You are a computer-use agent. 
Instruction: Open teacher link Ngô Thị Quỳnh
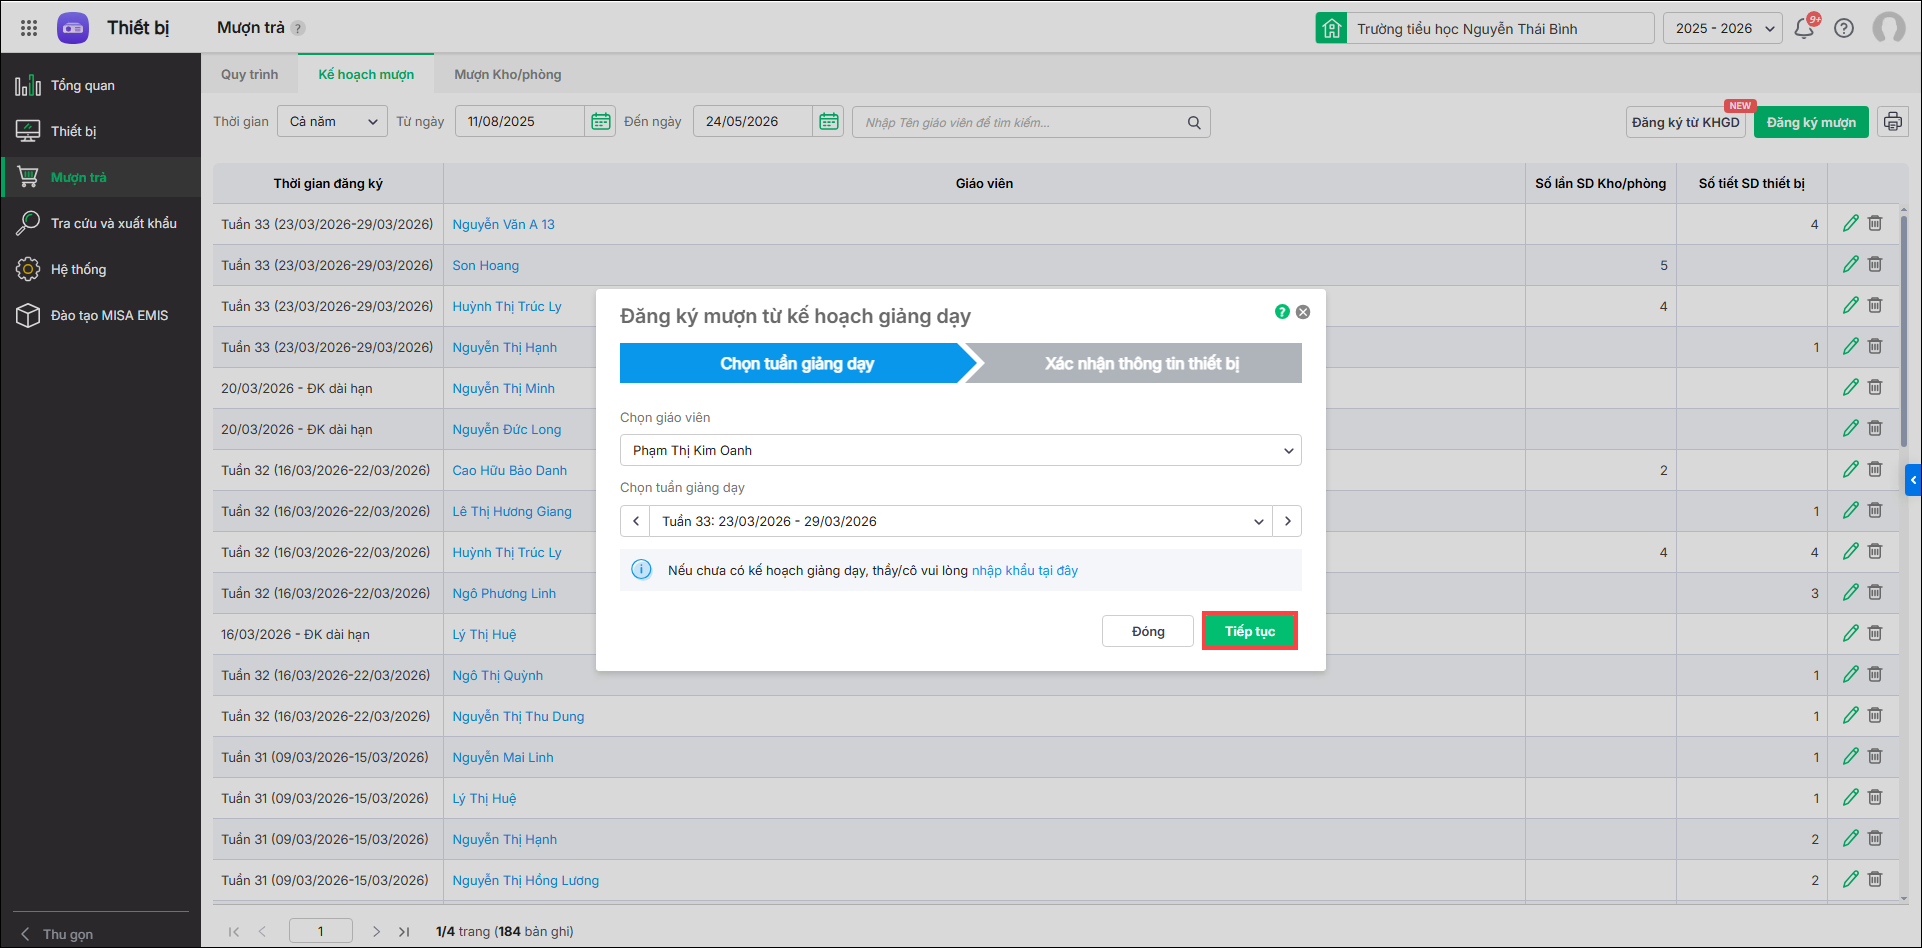[498, 675]
